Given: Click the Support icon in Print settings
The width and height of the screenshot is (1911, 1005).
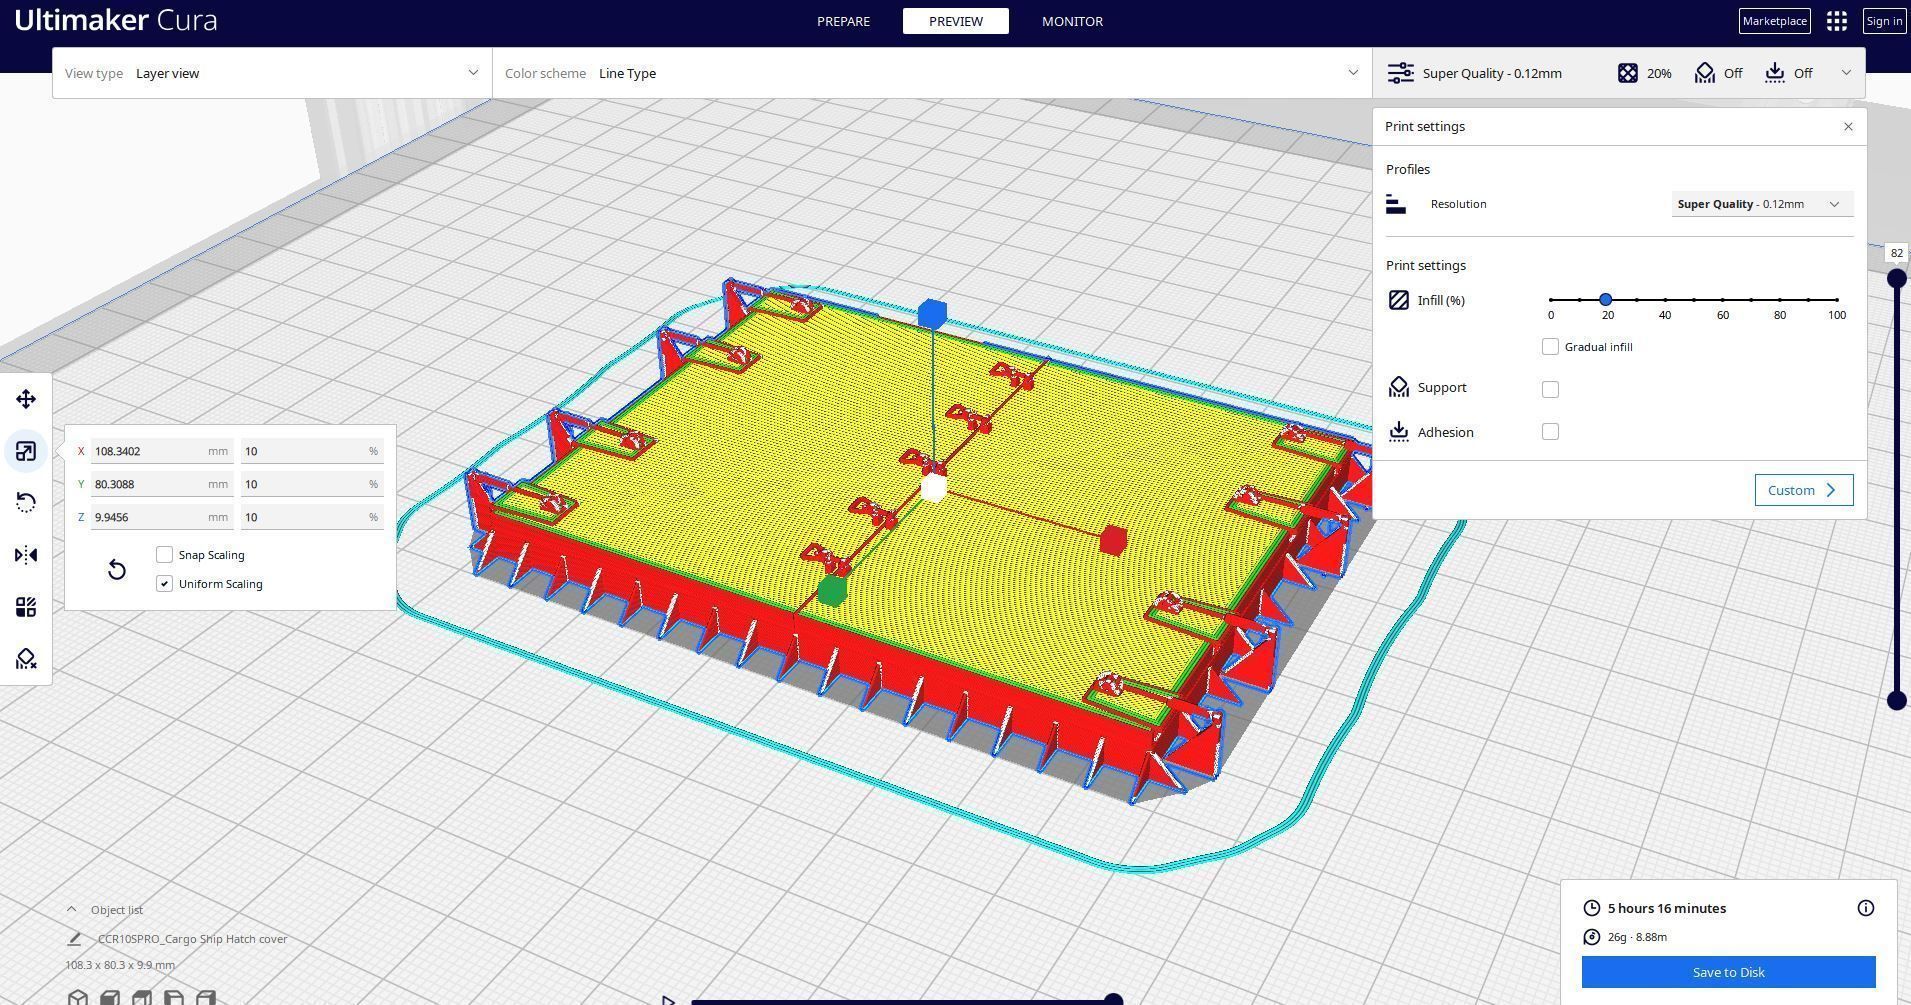Looking at the screenshot, I should [1399, 388].
